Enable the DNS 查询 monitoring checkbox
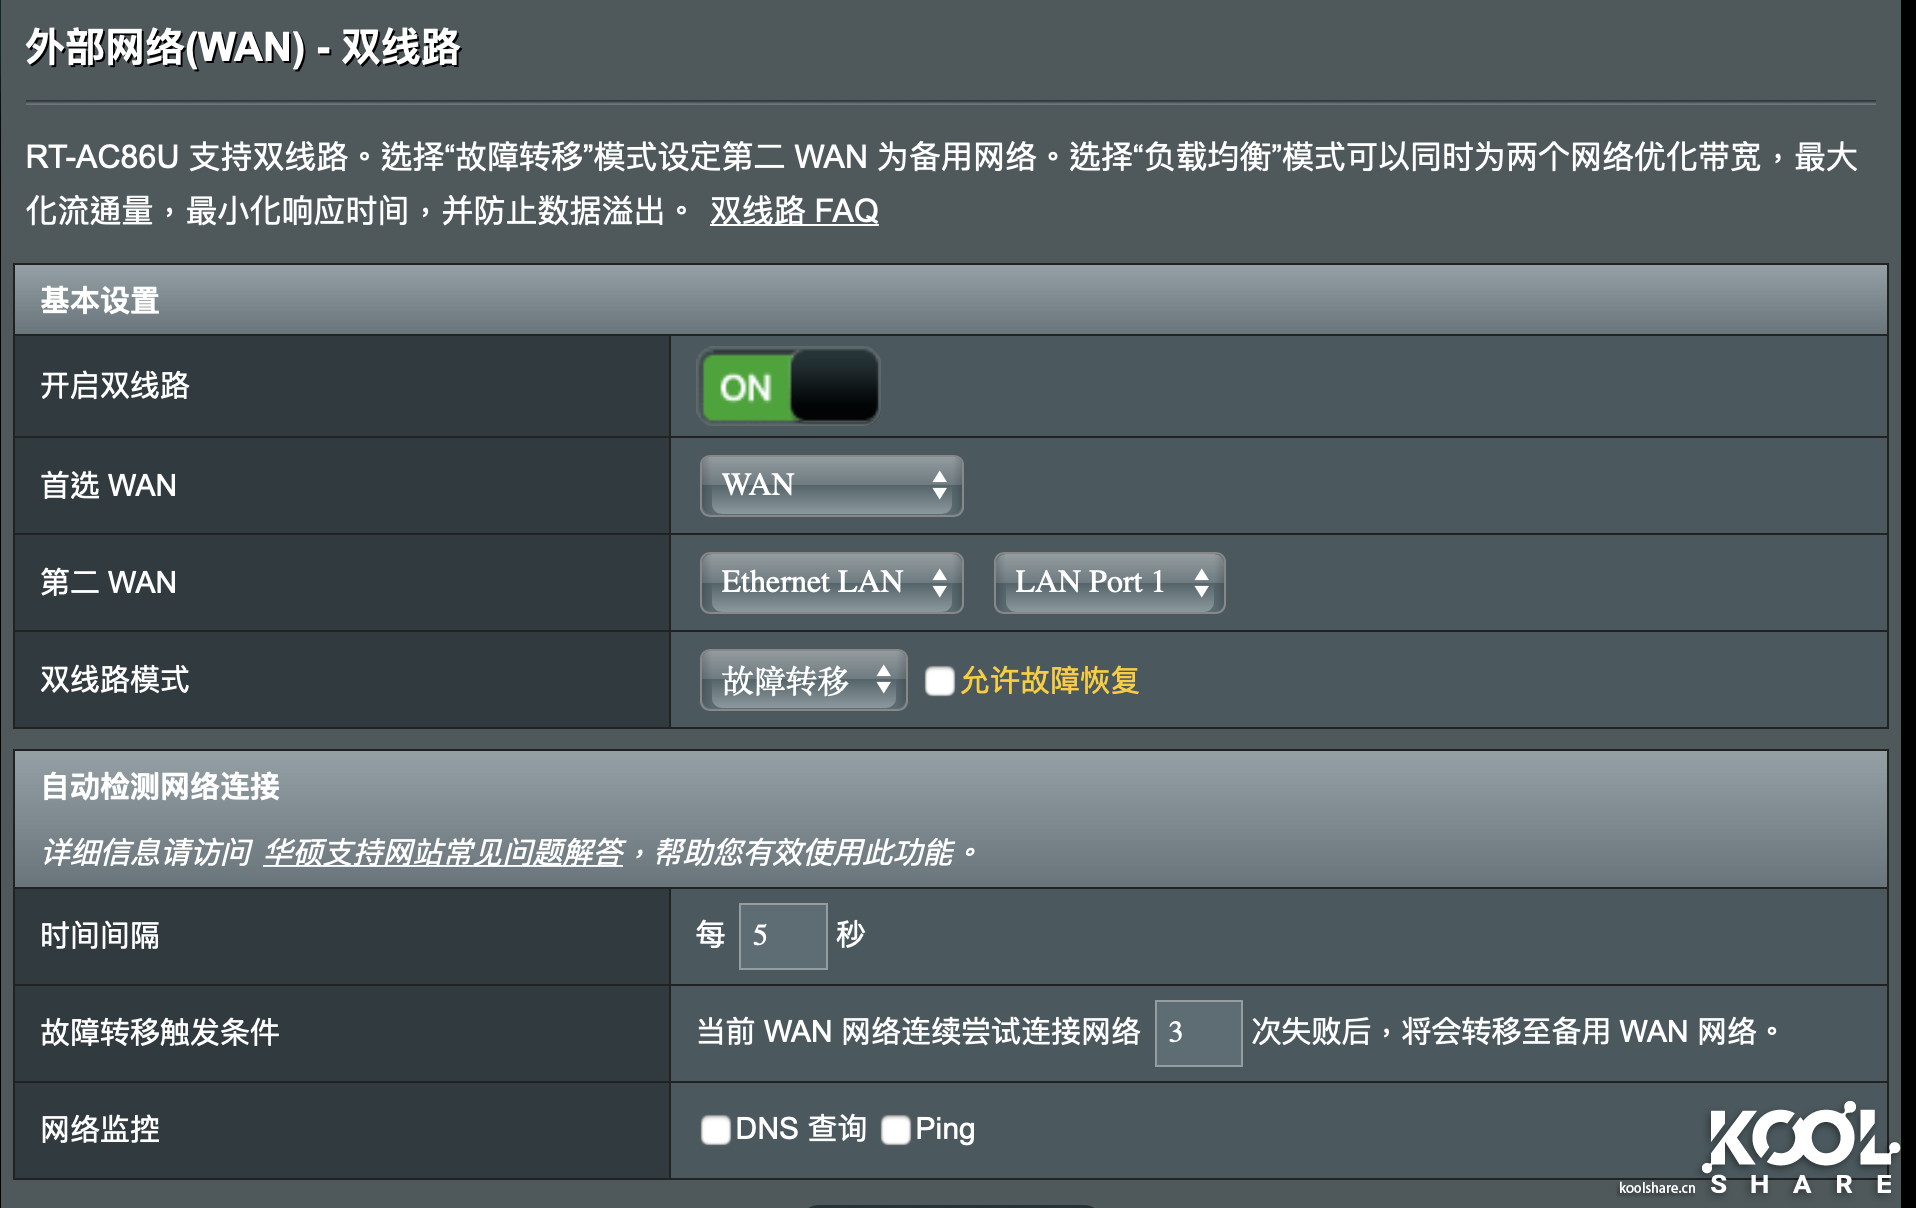Viewport: 1916px width, 1208px height. pyautogui.click(x=715, y=1129)
